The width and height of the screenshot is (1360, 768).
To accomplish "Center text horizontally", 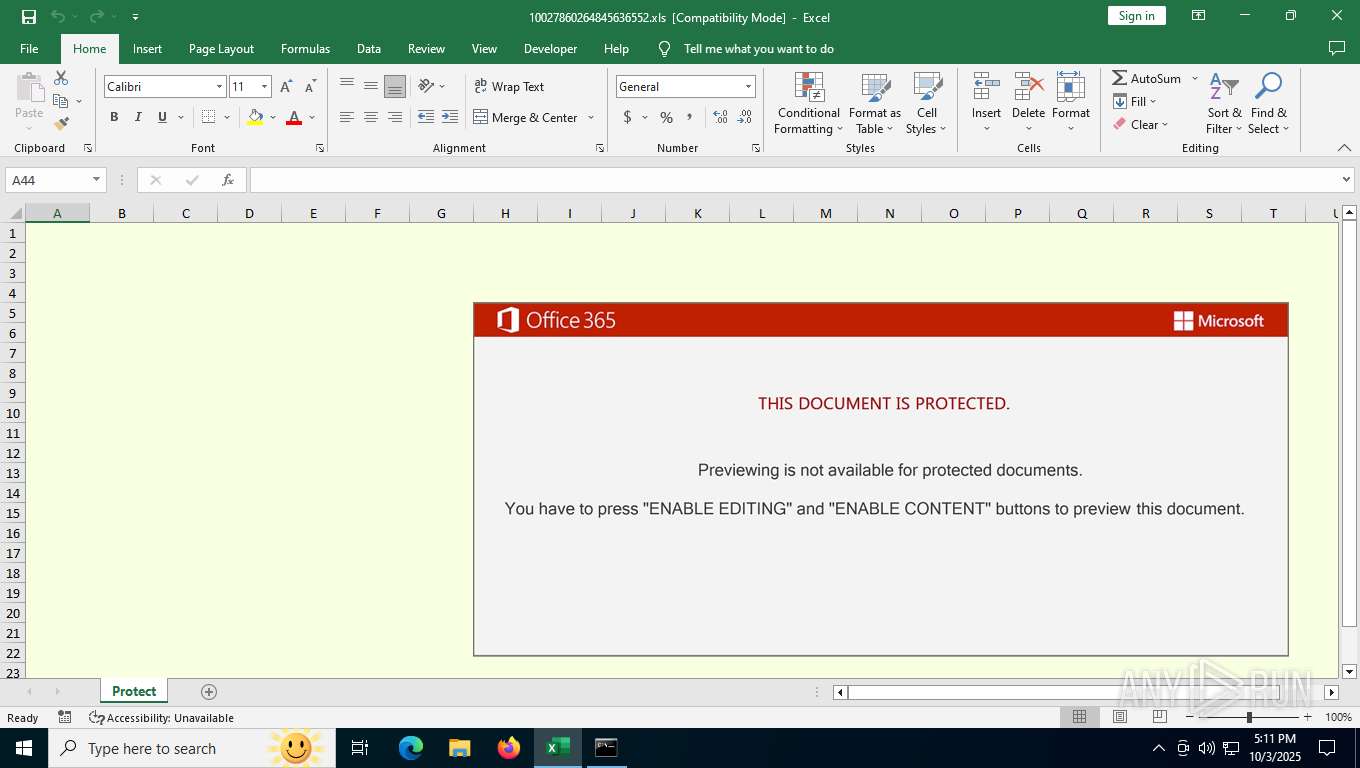I will coord(371,117).
